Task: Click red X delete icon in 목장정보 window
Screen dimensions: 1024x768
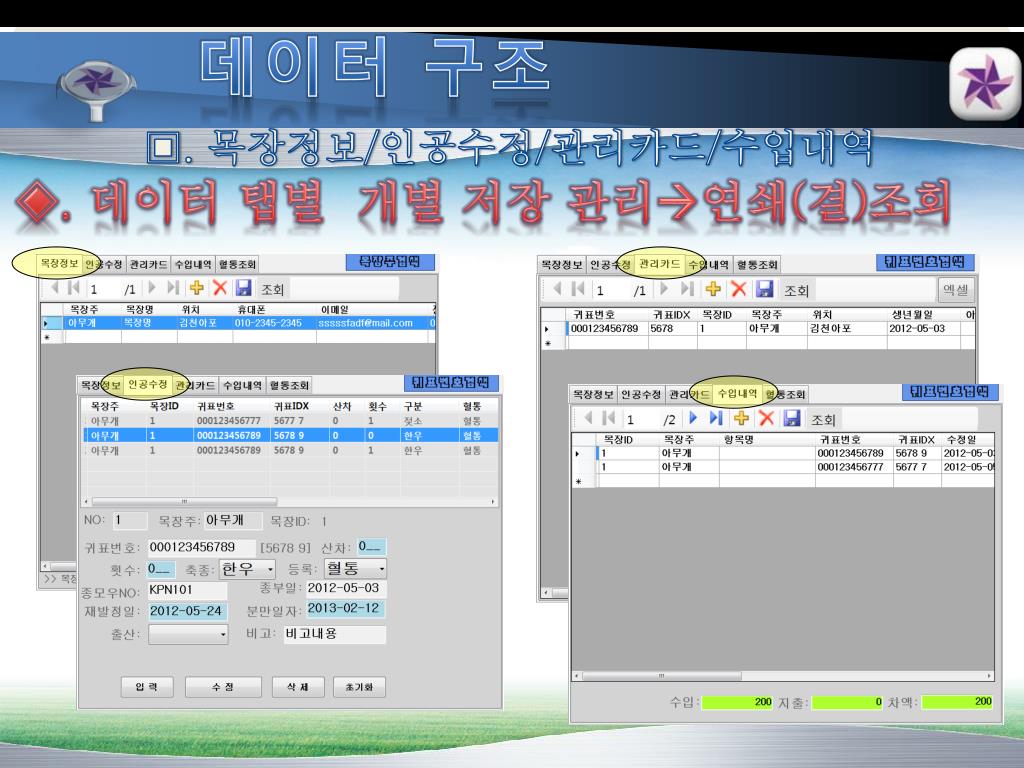Action: tap(220, 288)
